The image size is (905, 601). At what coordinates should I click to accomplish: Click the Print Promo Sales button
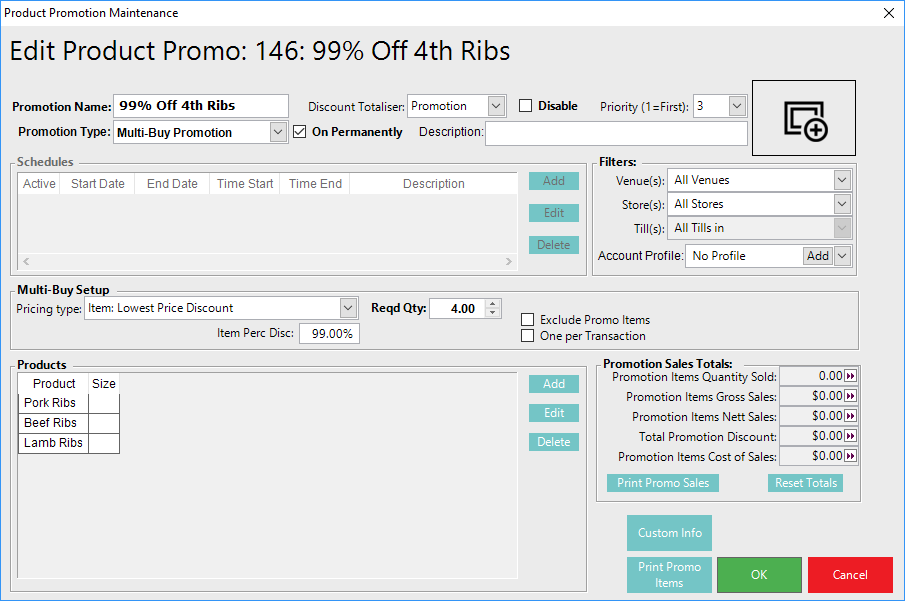[663, 483]
